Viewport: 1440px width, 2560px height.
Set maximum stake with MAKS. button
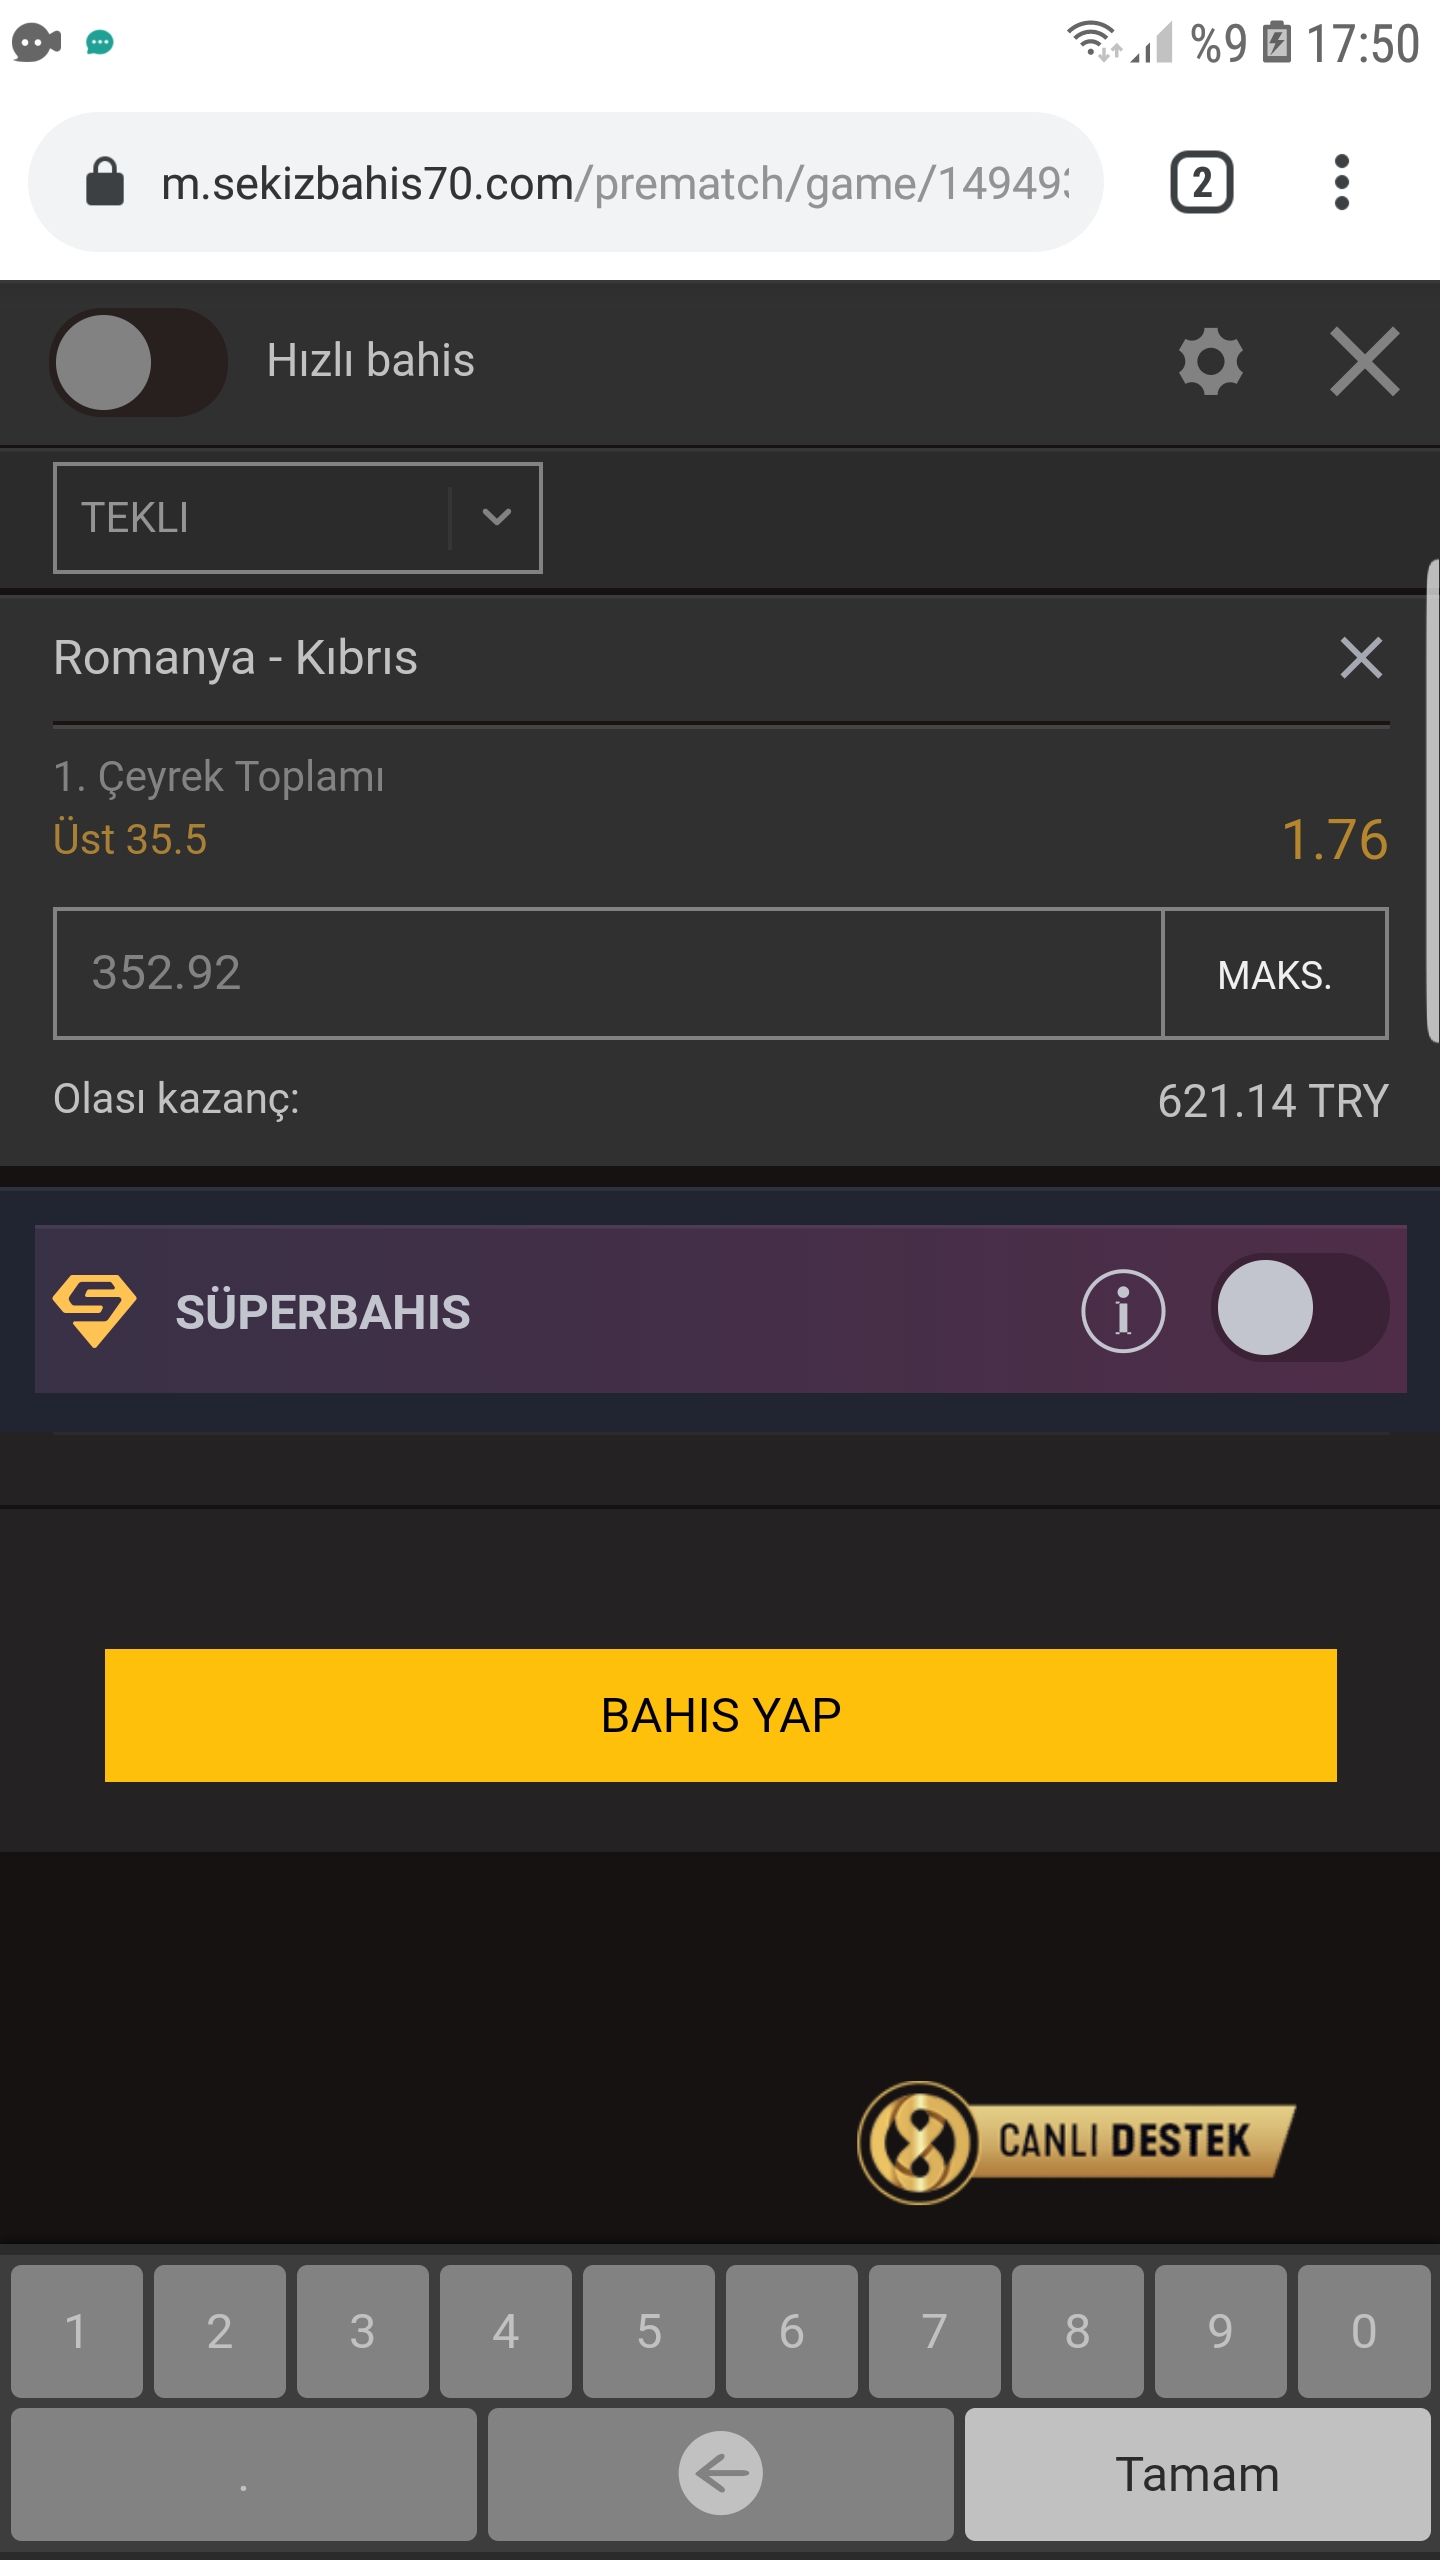coord(1275,974)
